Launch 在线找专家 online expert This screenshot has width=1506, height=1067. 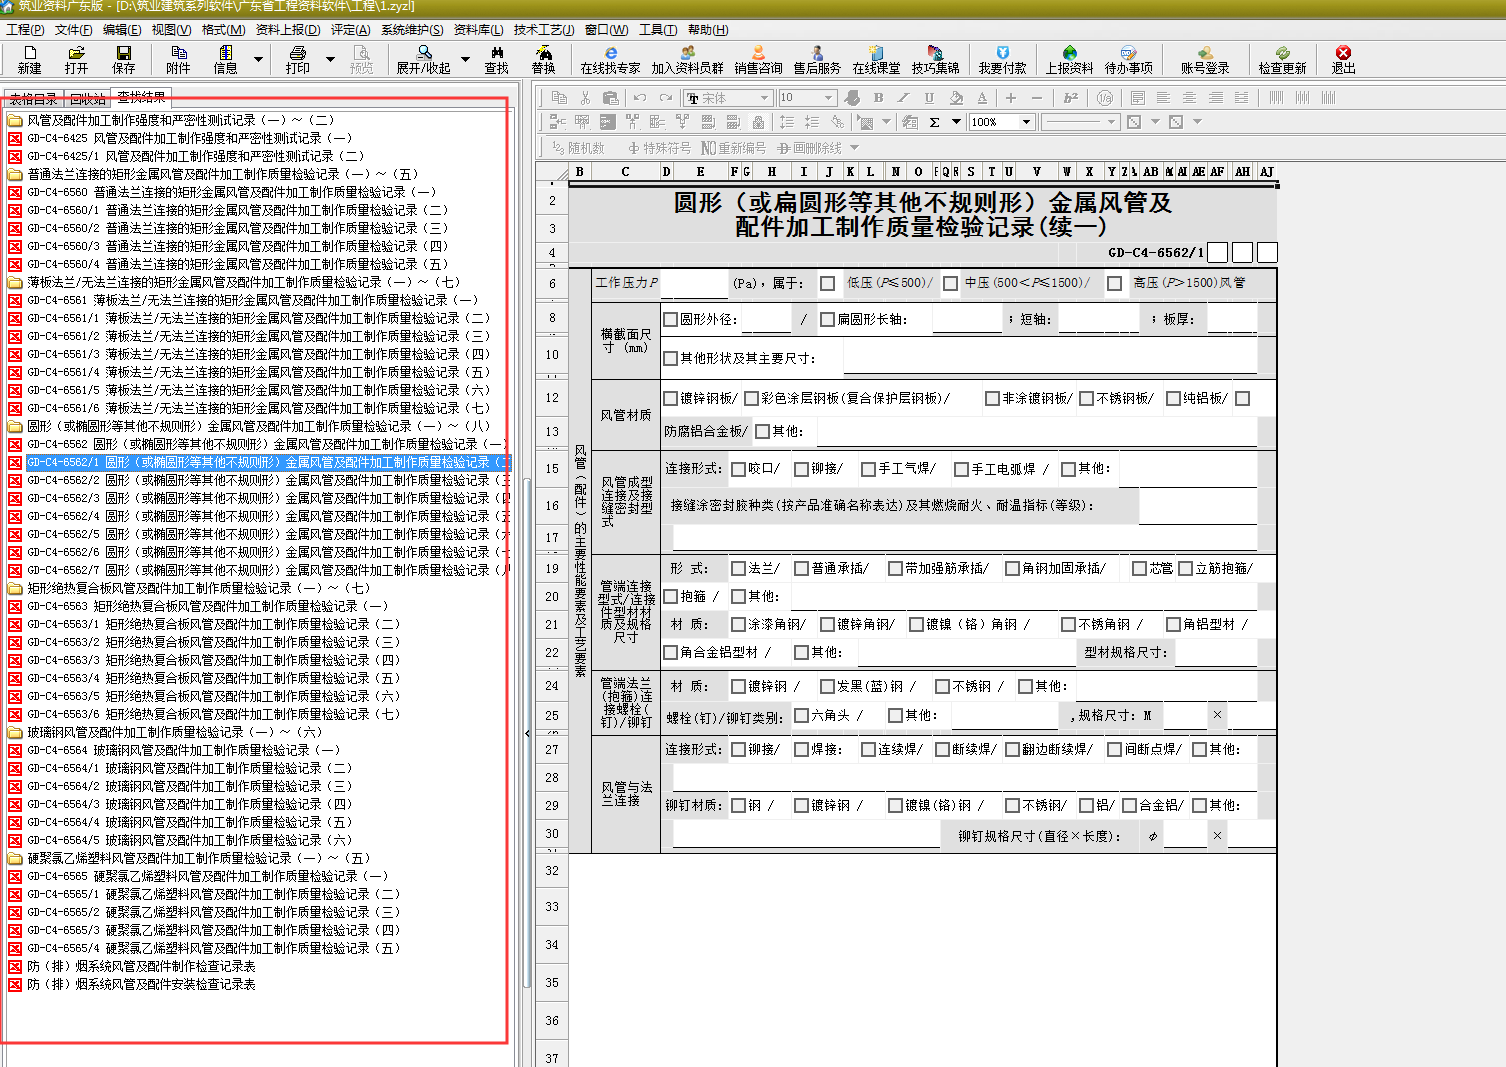pos(611,59)
